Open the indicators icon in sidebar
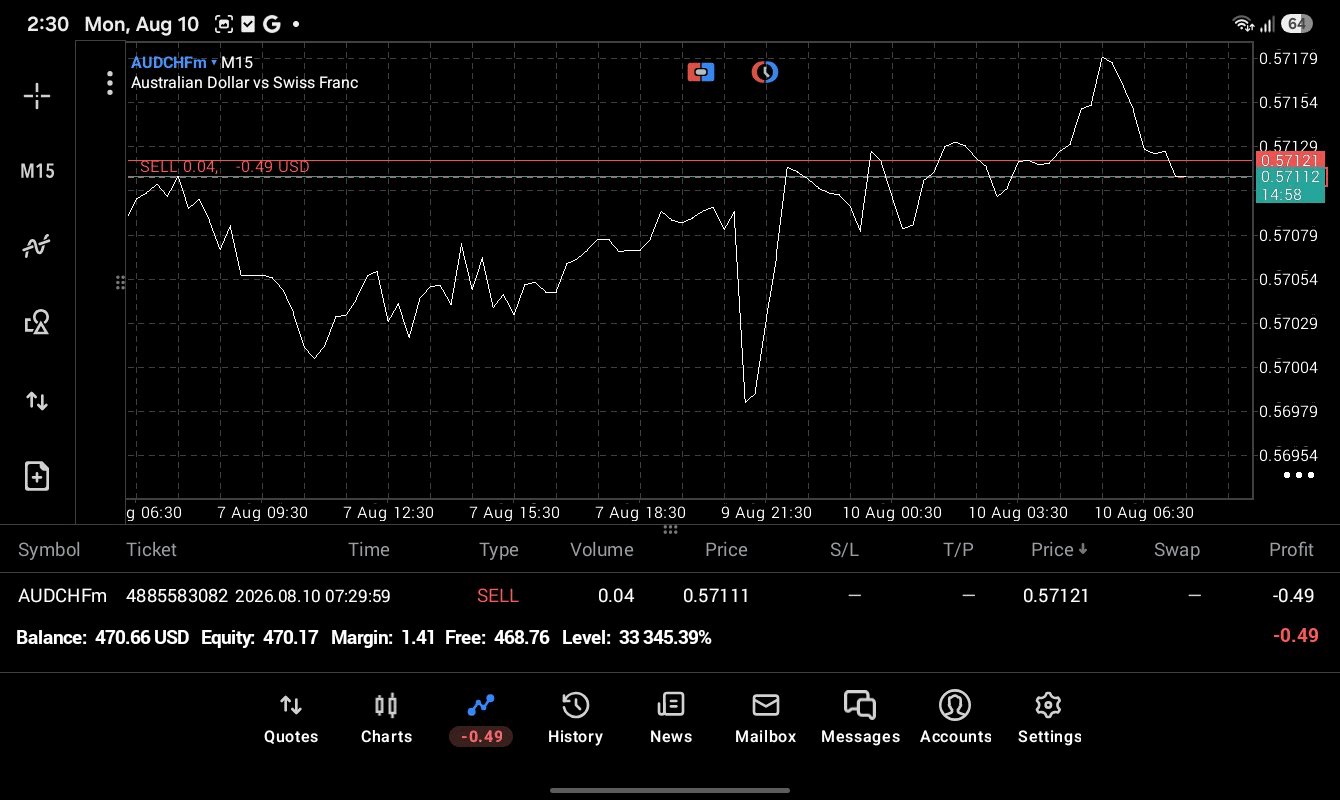Image resolution: width=1340 pixels, height=800 pixels. [37, 246]
